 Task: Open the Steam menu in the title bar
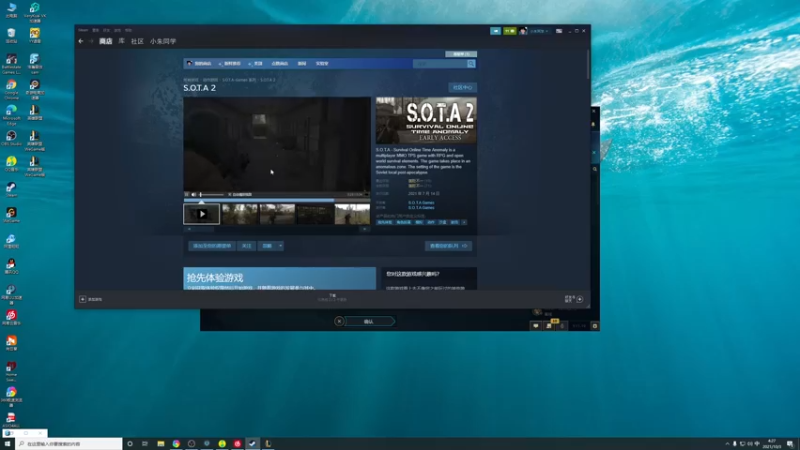[83, 30]
